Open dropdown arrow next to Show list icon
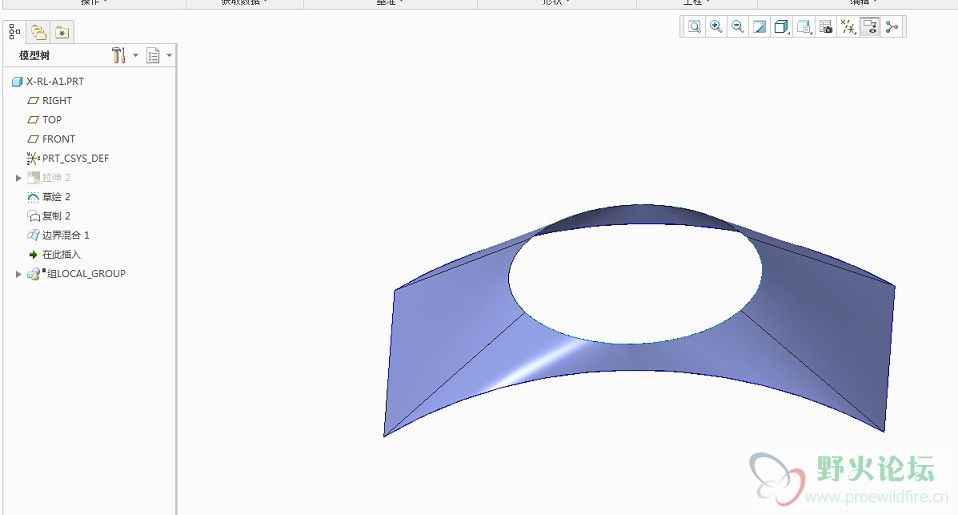958x515 pixels. coord(169,56)
